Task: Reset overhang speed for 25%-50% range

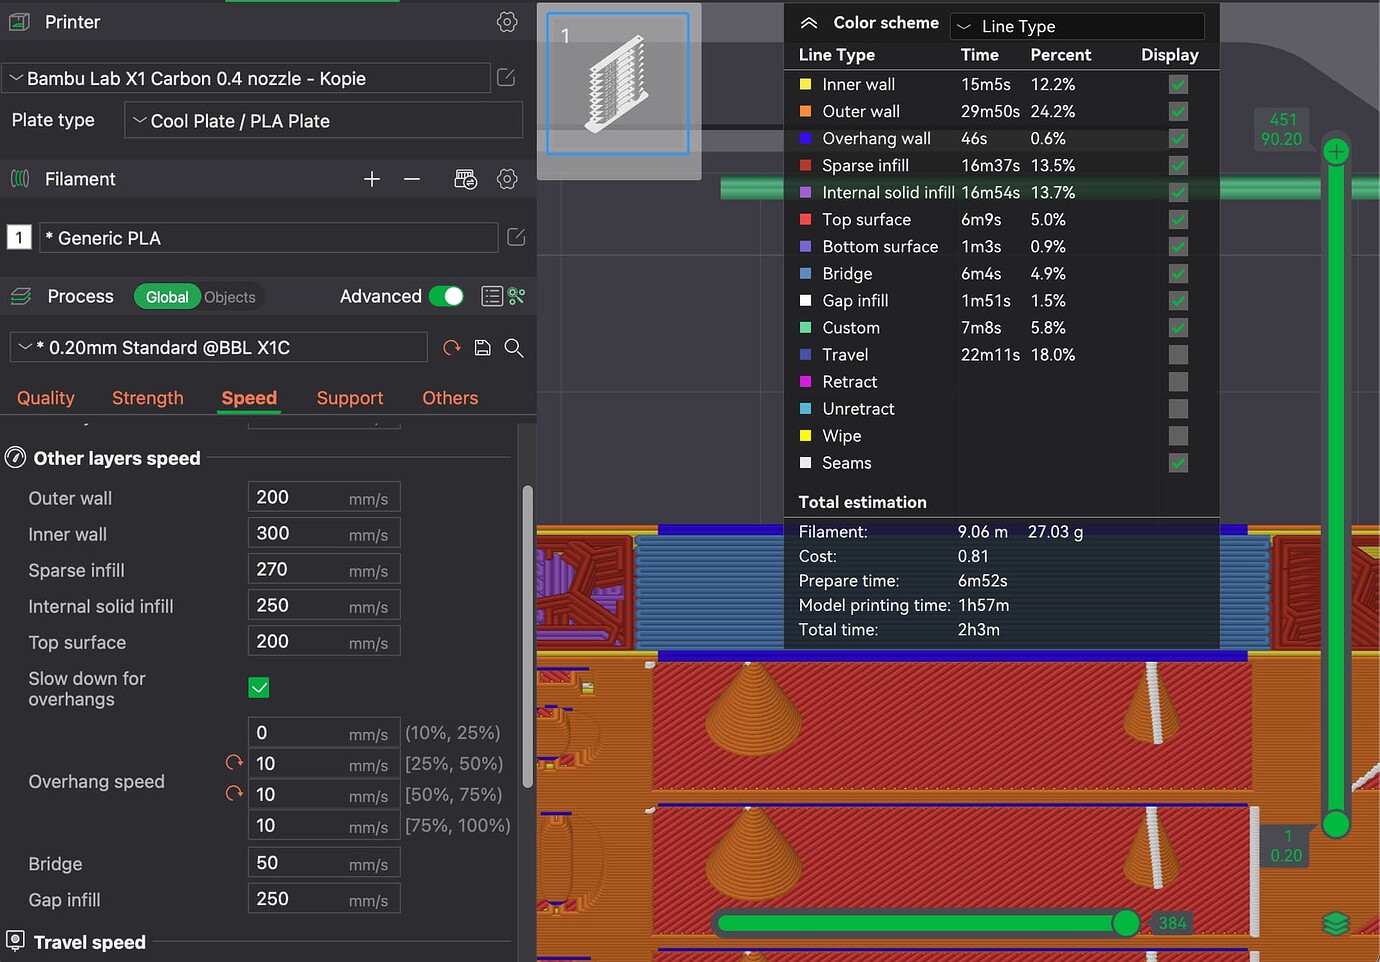Action: [x=235, y=763]
